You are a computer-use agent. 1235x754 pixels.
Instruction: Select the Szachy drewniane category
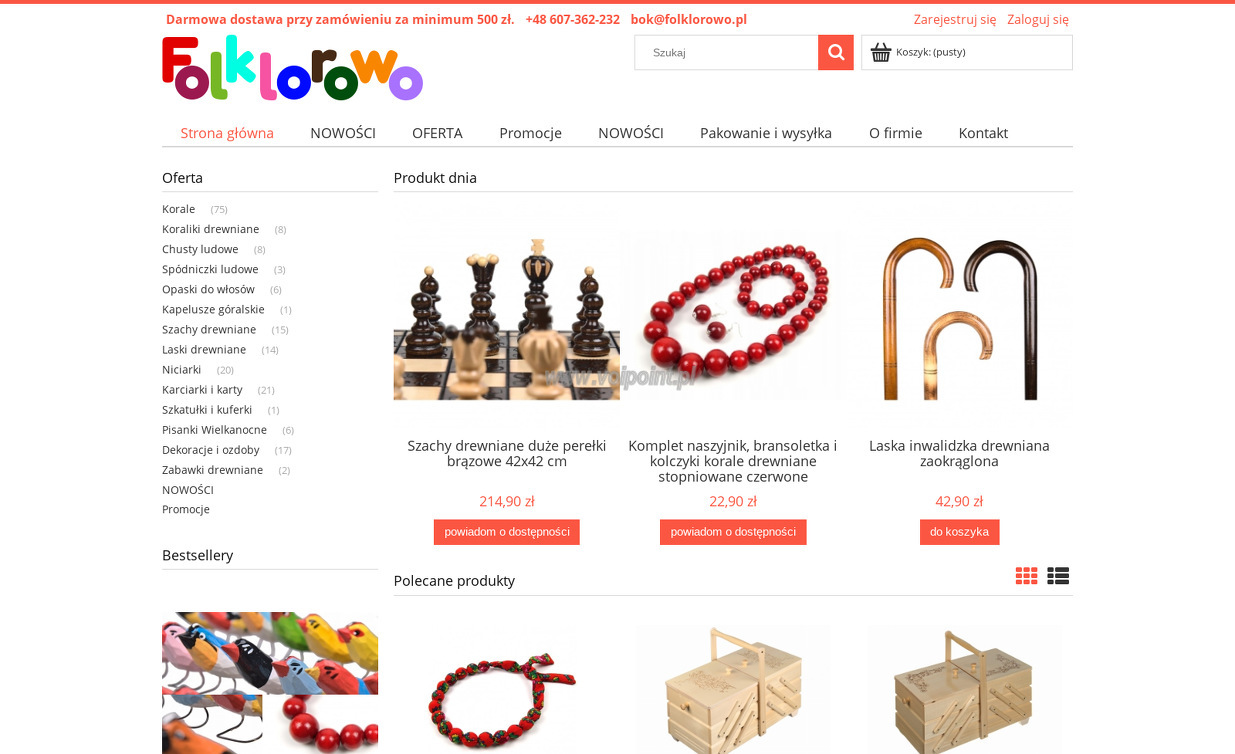pos(209,329)
